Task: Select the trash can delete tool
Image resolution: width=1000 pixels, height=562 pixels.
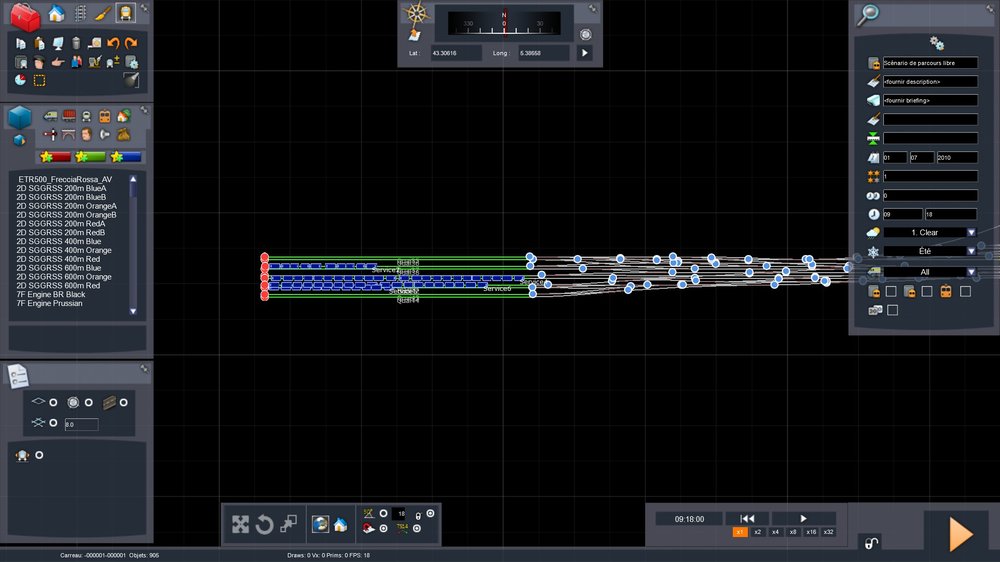Action: (x=75, y=43)
